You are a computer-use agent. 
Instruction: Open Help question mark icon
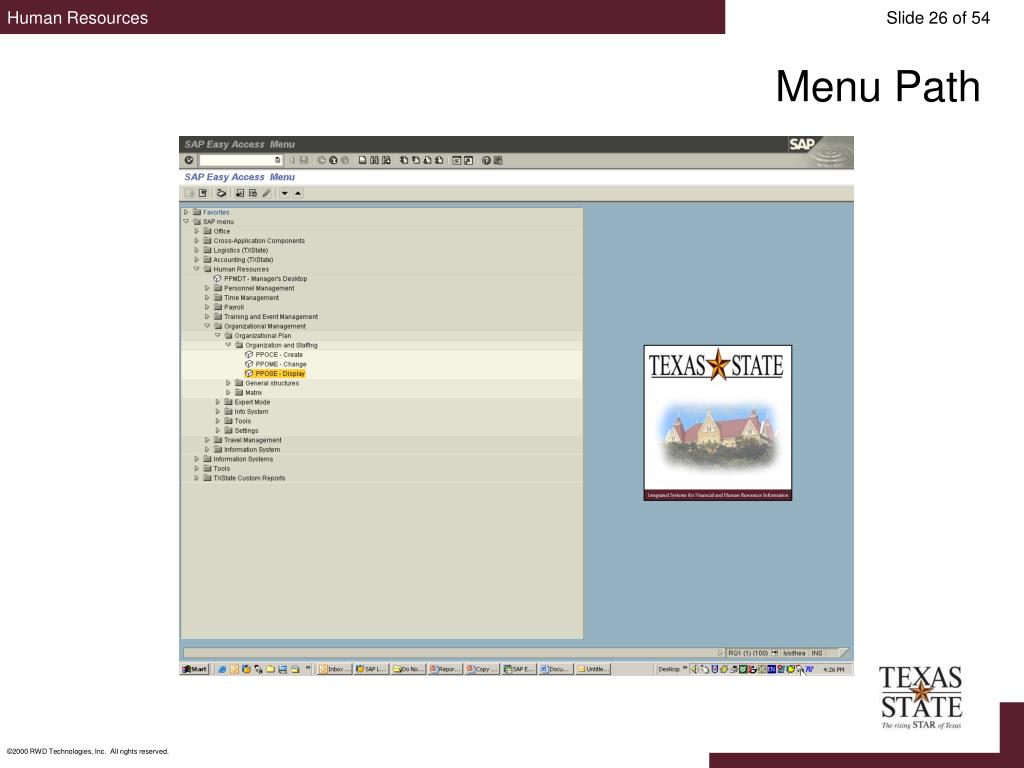point(486,160)
